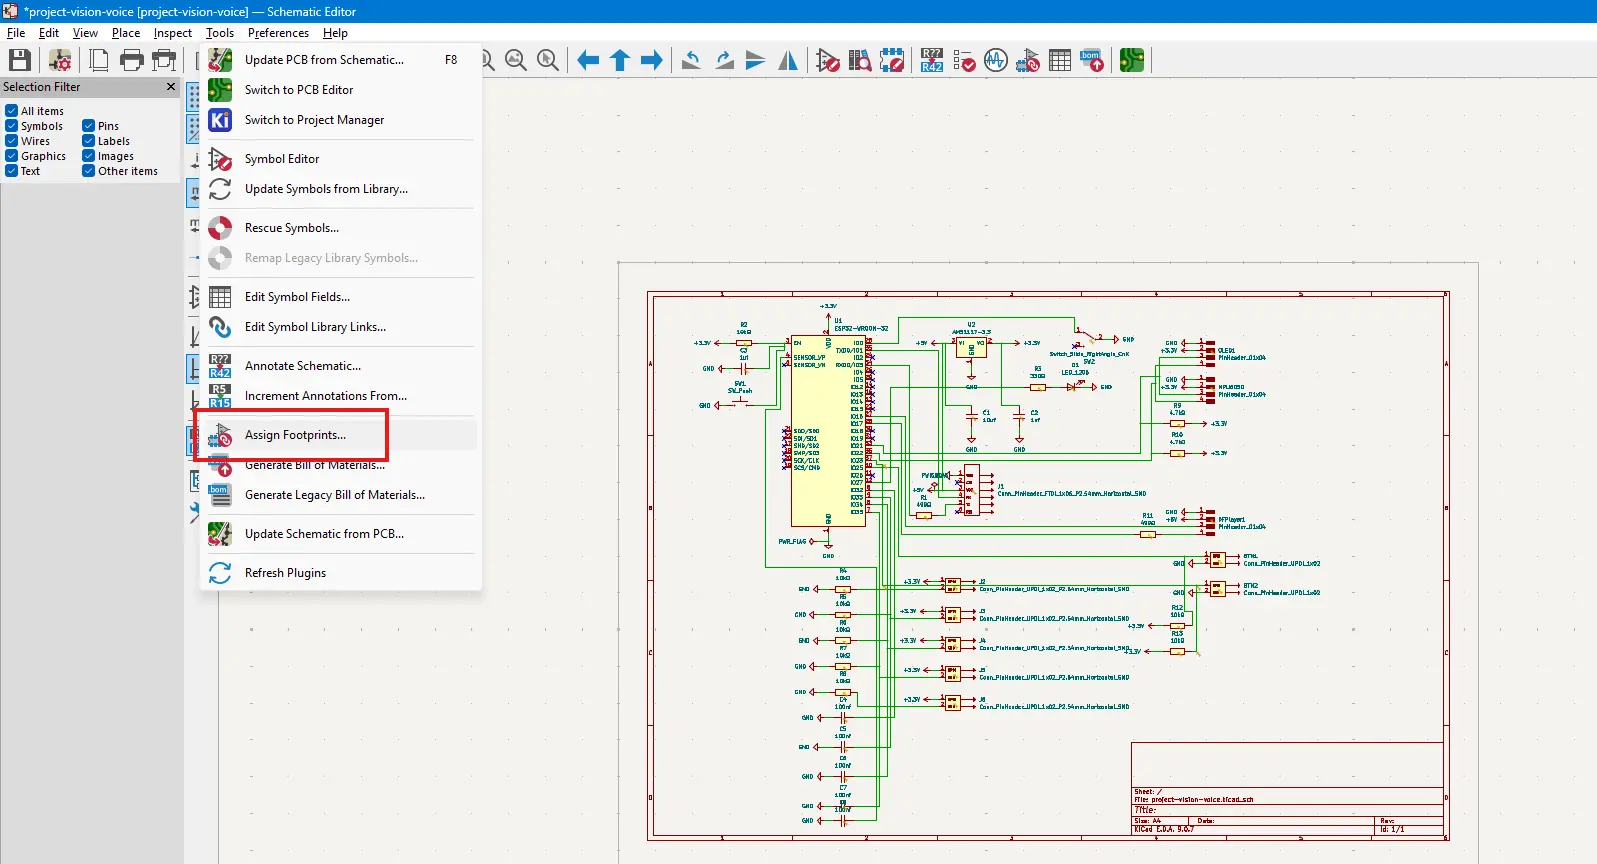The width and height of the screenshot is (1597, 864).
Task: Choose Annotate Schematic menu entry
Action: pos(302,366)
